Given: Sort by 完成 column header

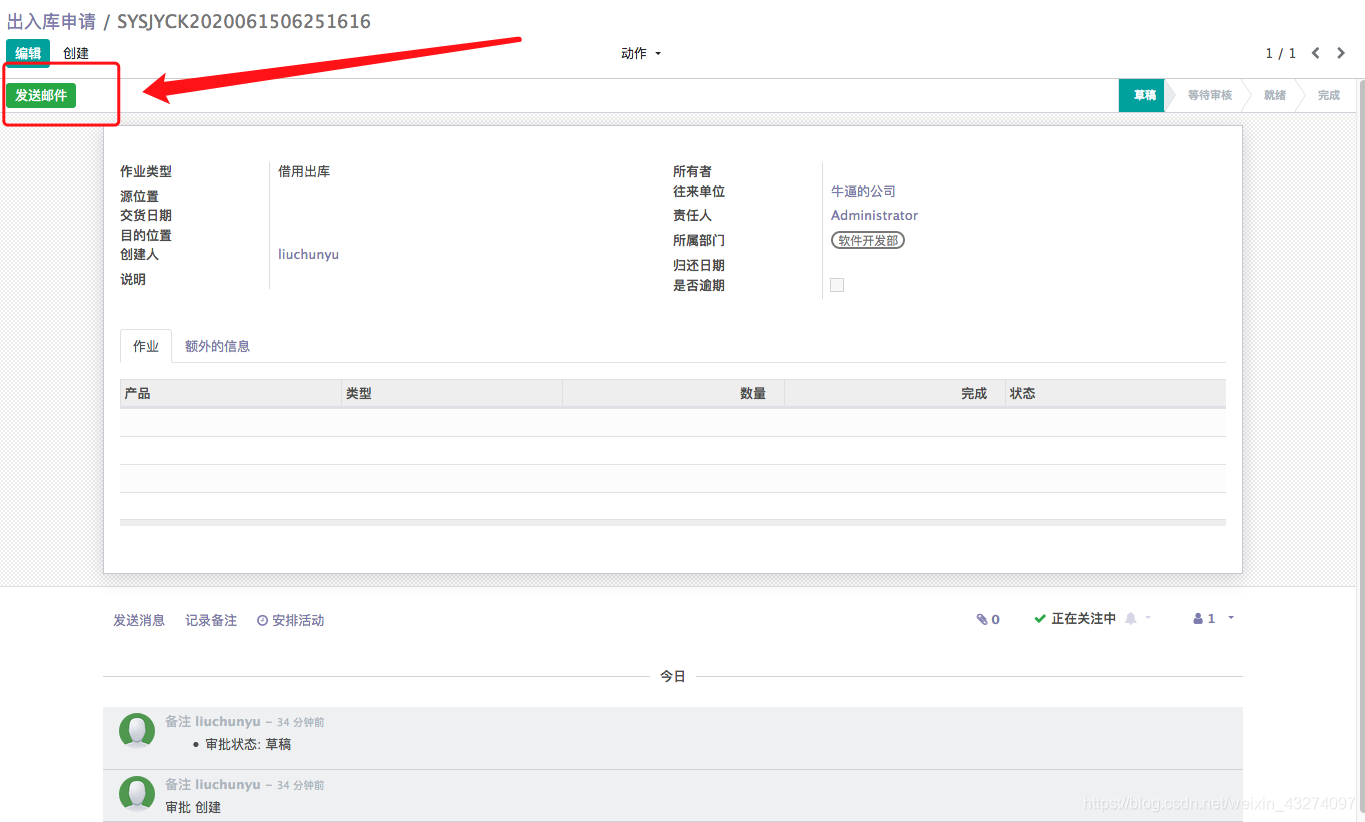Looking at the screenshot, I should 895,393.
